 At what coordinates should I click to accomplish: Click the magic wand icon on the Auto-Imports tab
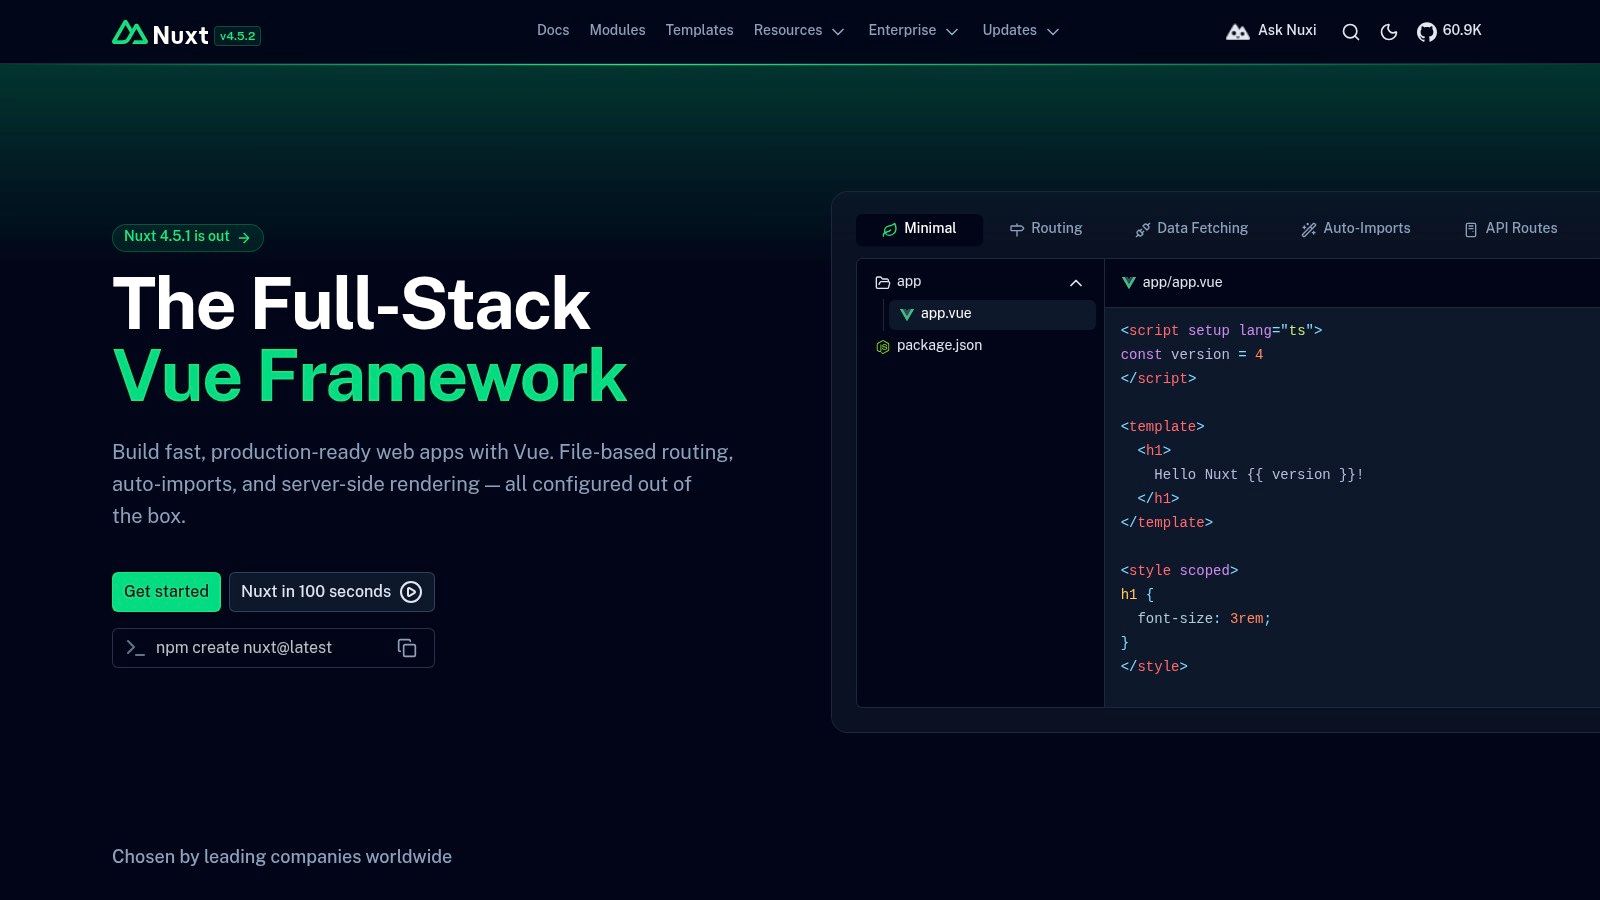tap(1309, 230)
